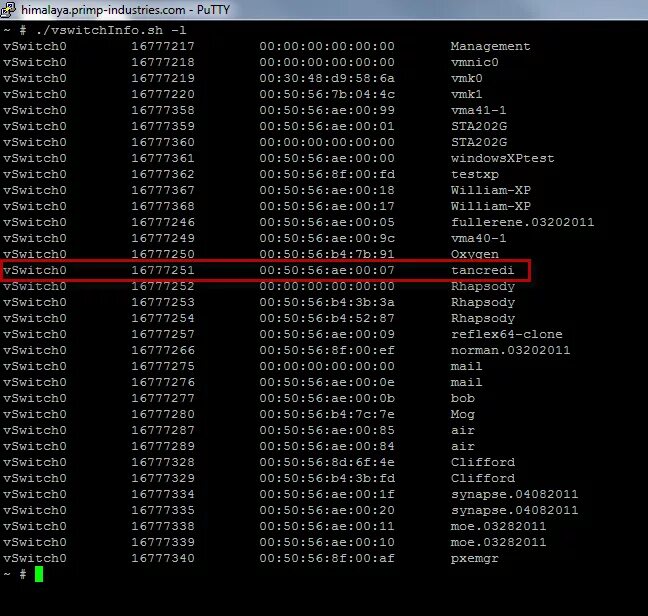
Task: Click MAC address 00:50:56:ae:00:84
Action: pyautogui.click(x=327, y=447)
